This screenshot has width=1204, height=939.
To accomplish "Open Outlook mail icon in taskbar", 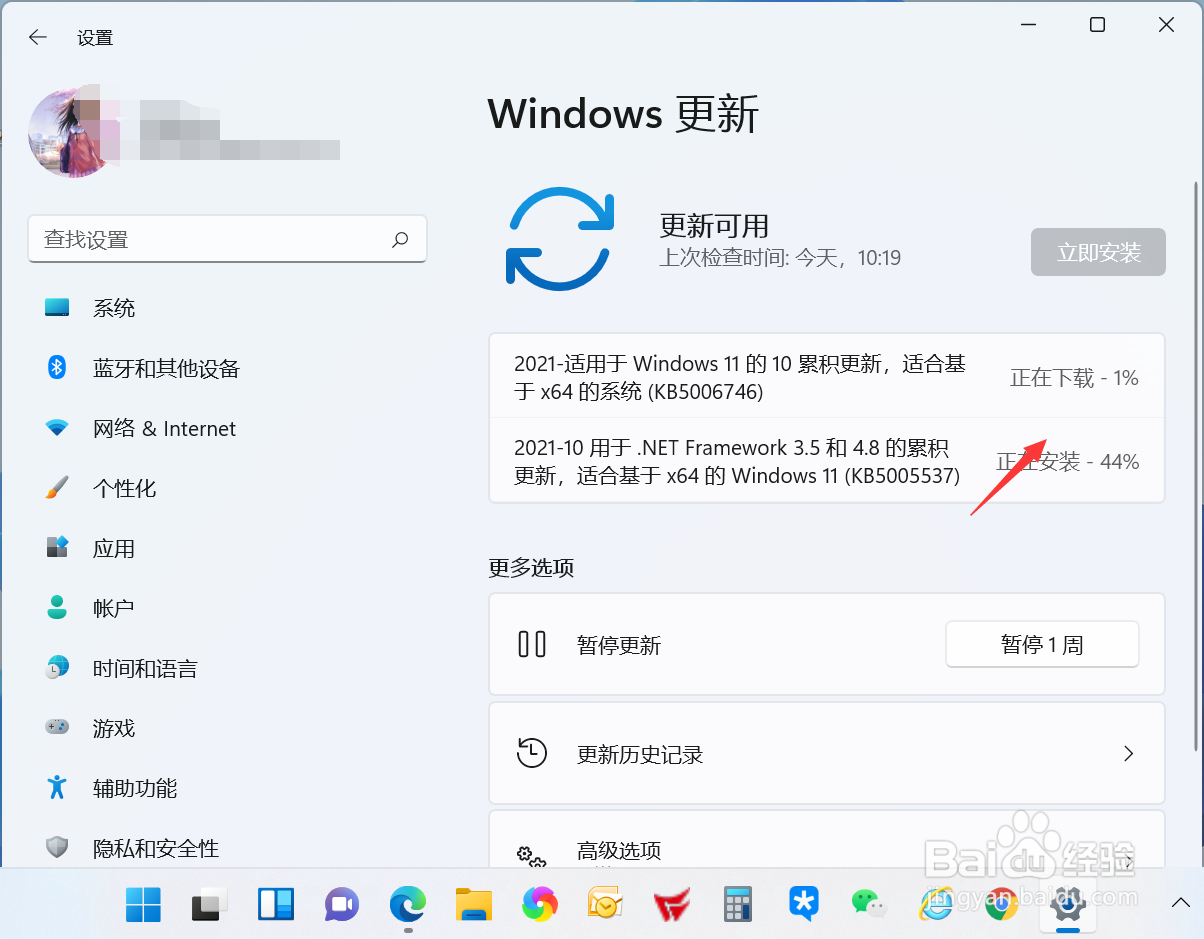I will point(605,904).
